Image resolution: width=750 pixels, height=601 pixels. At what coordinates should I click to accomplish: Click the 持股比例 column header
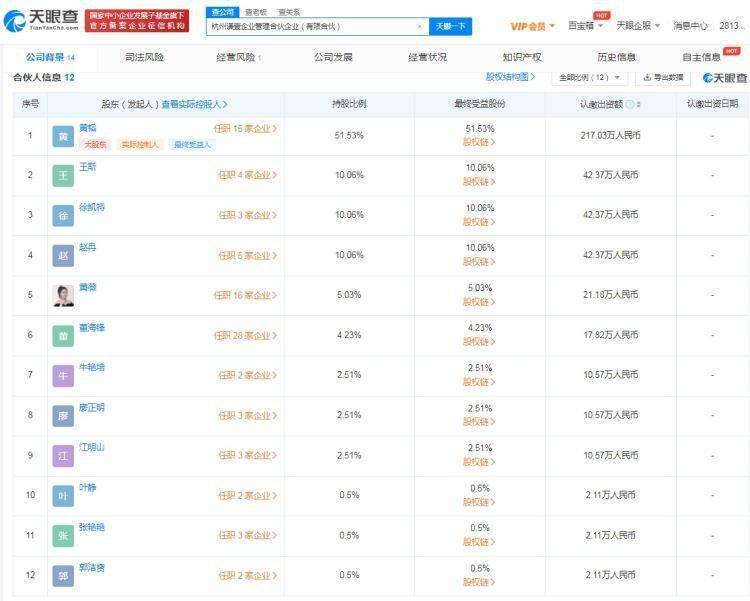tap(349, 104)
